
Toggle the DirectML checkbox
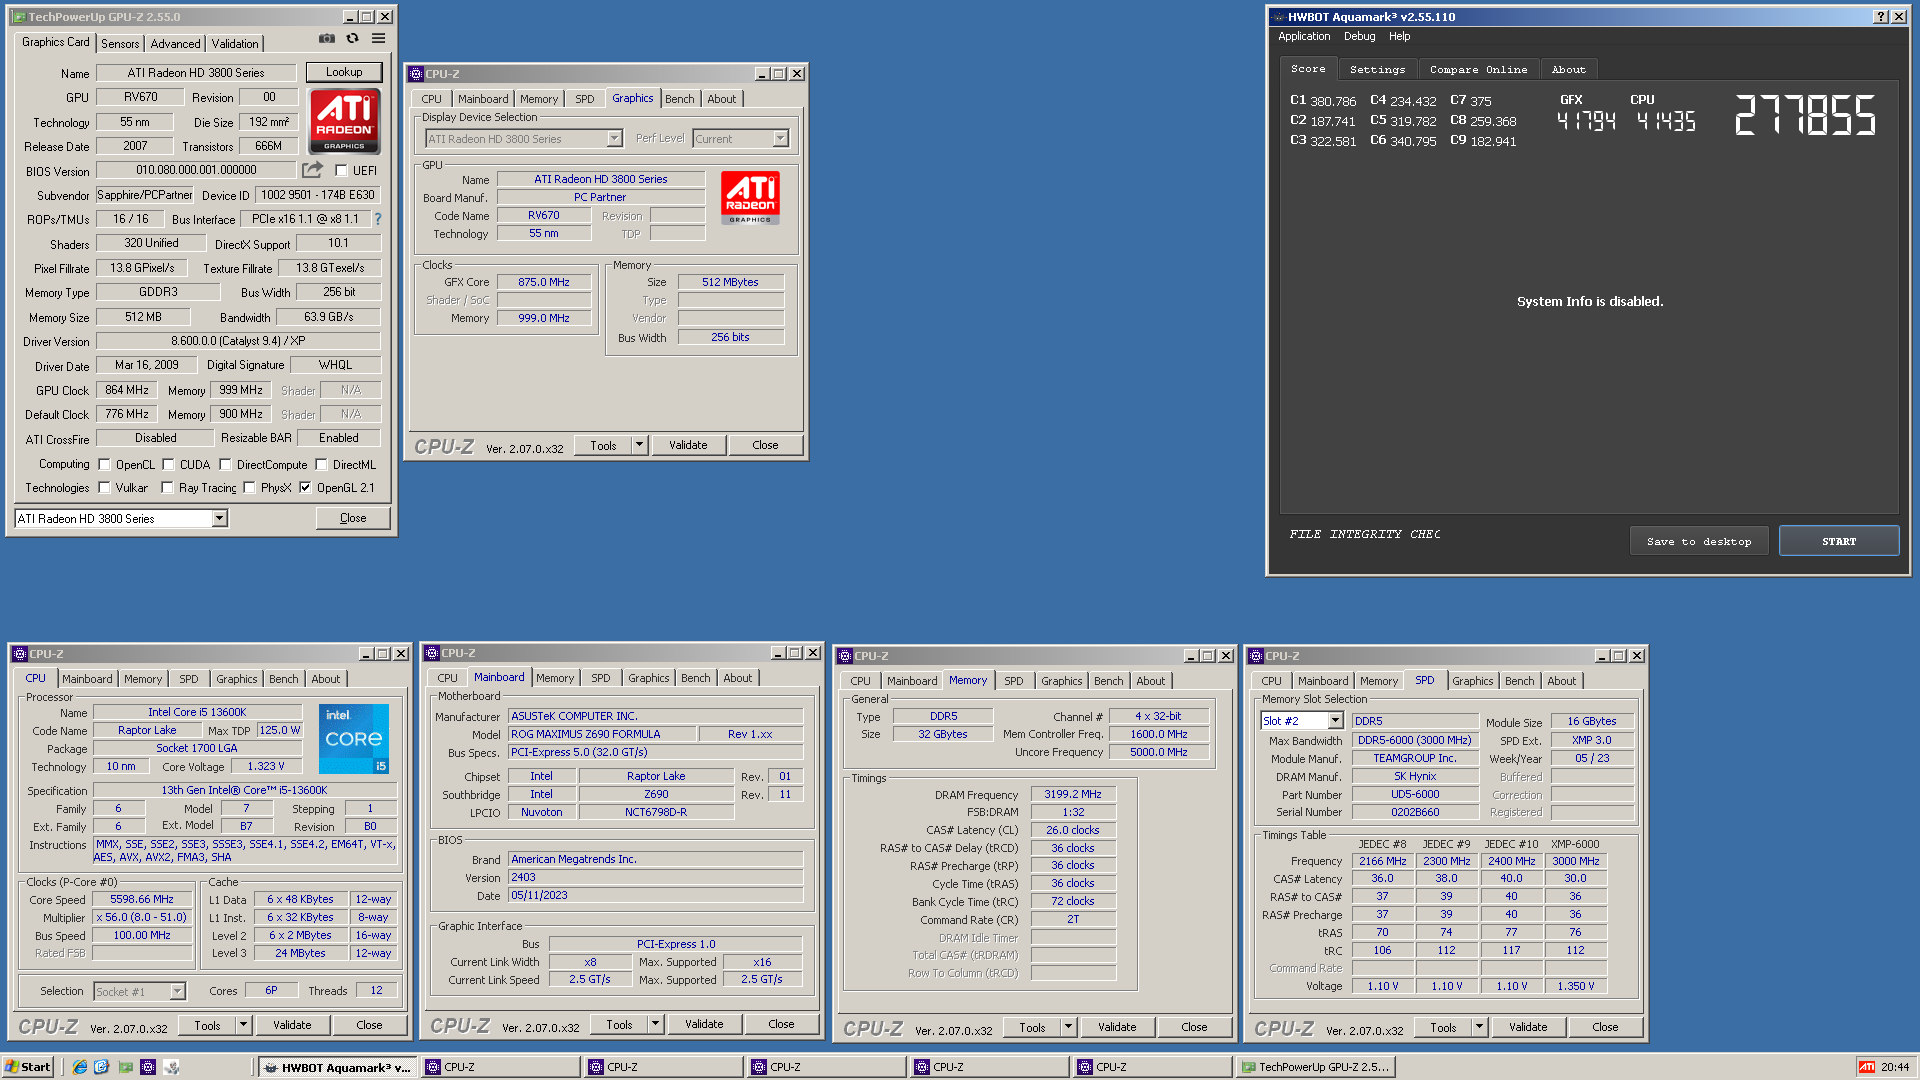click(x=321, y=464)
